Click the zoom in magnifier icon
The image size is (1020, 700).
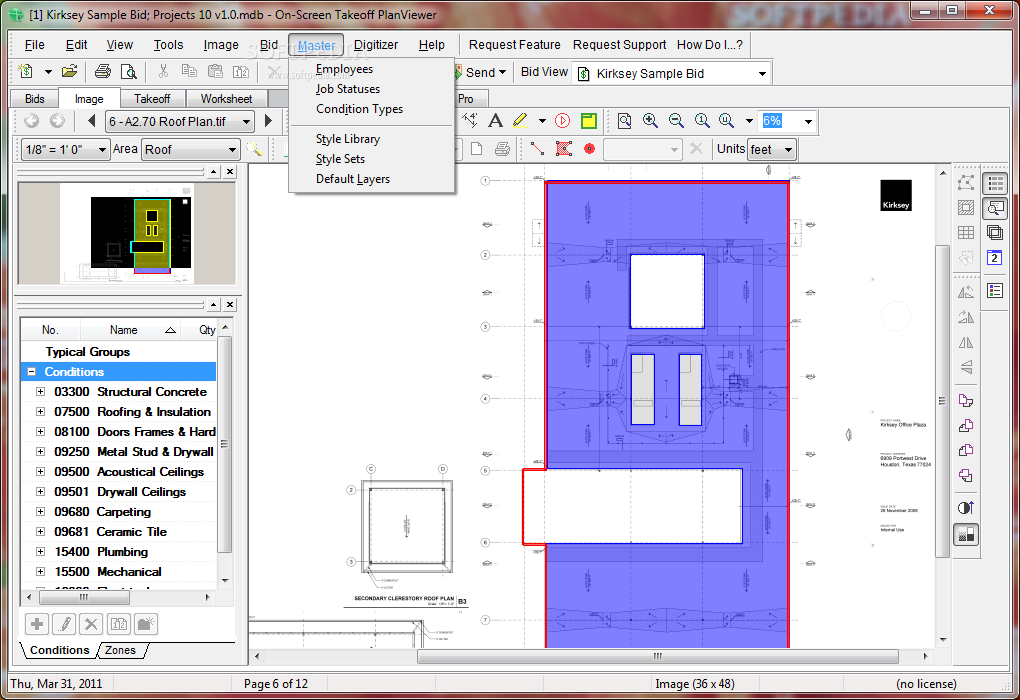pos(650,121)
